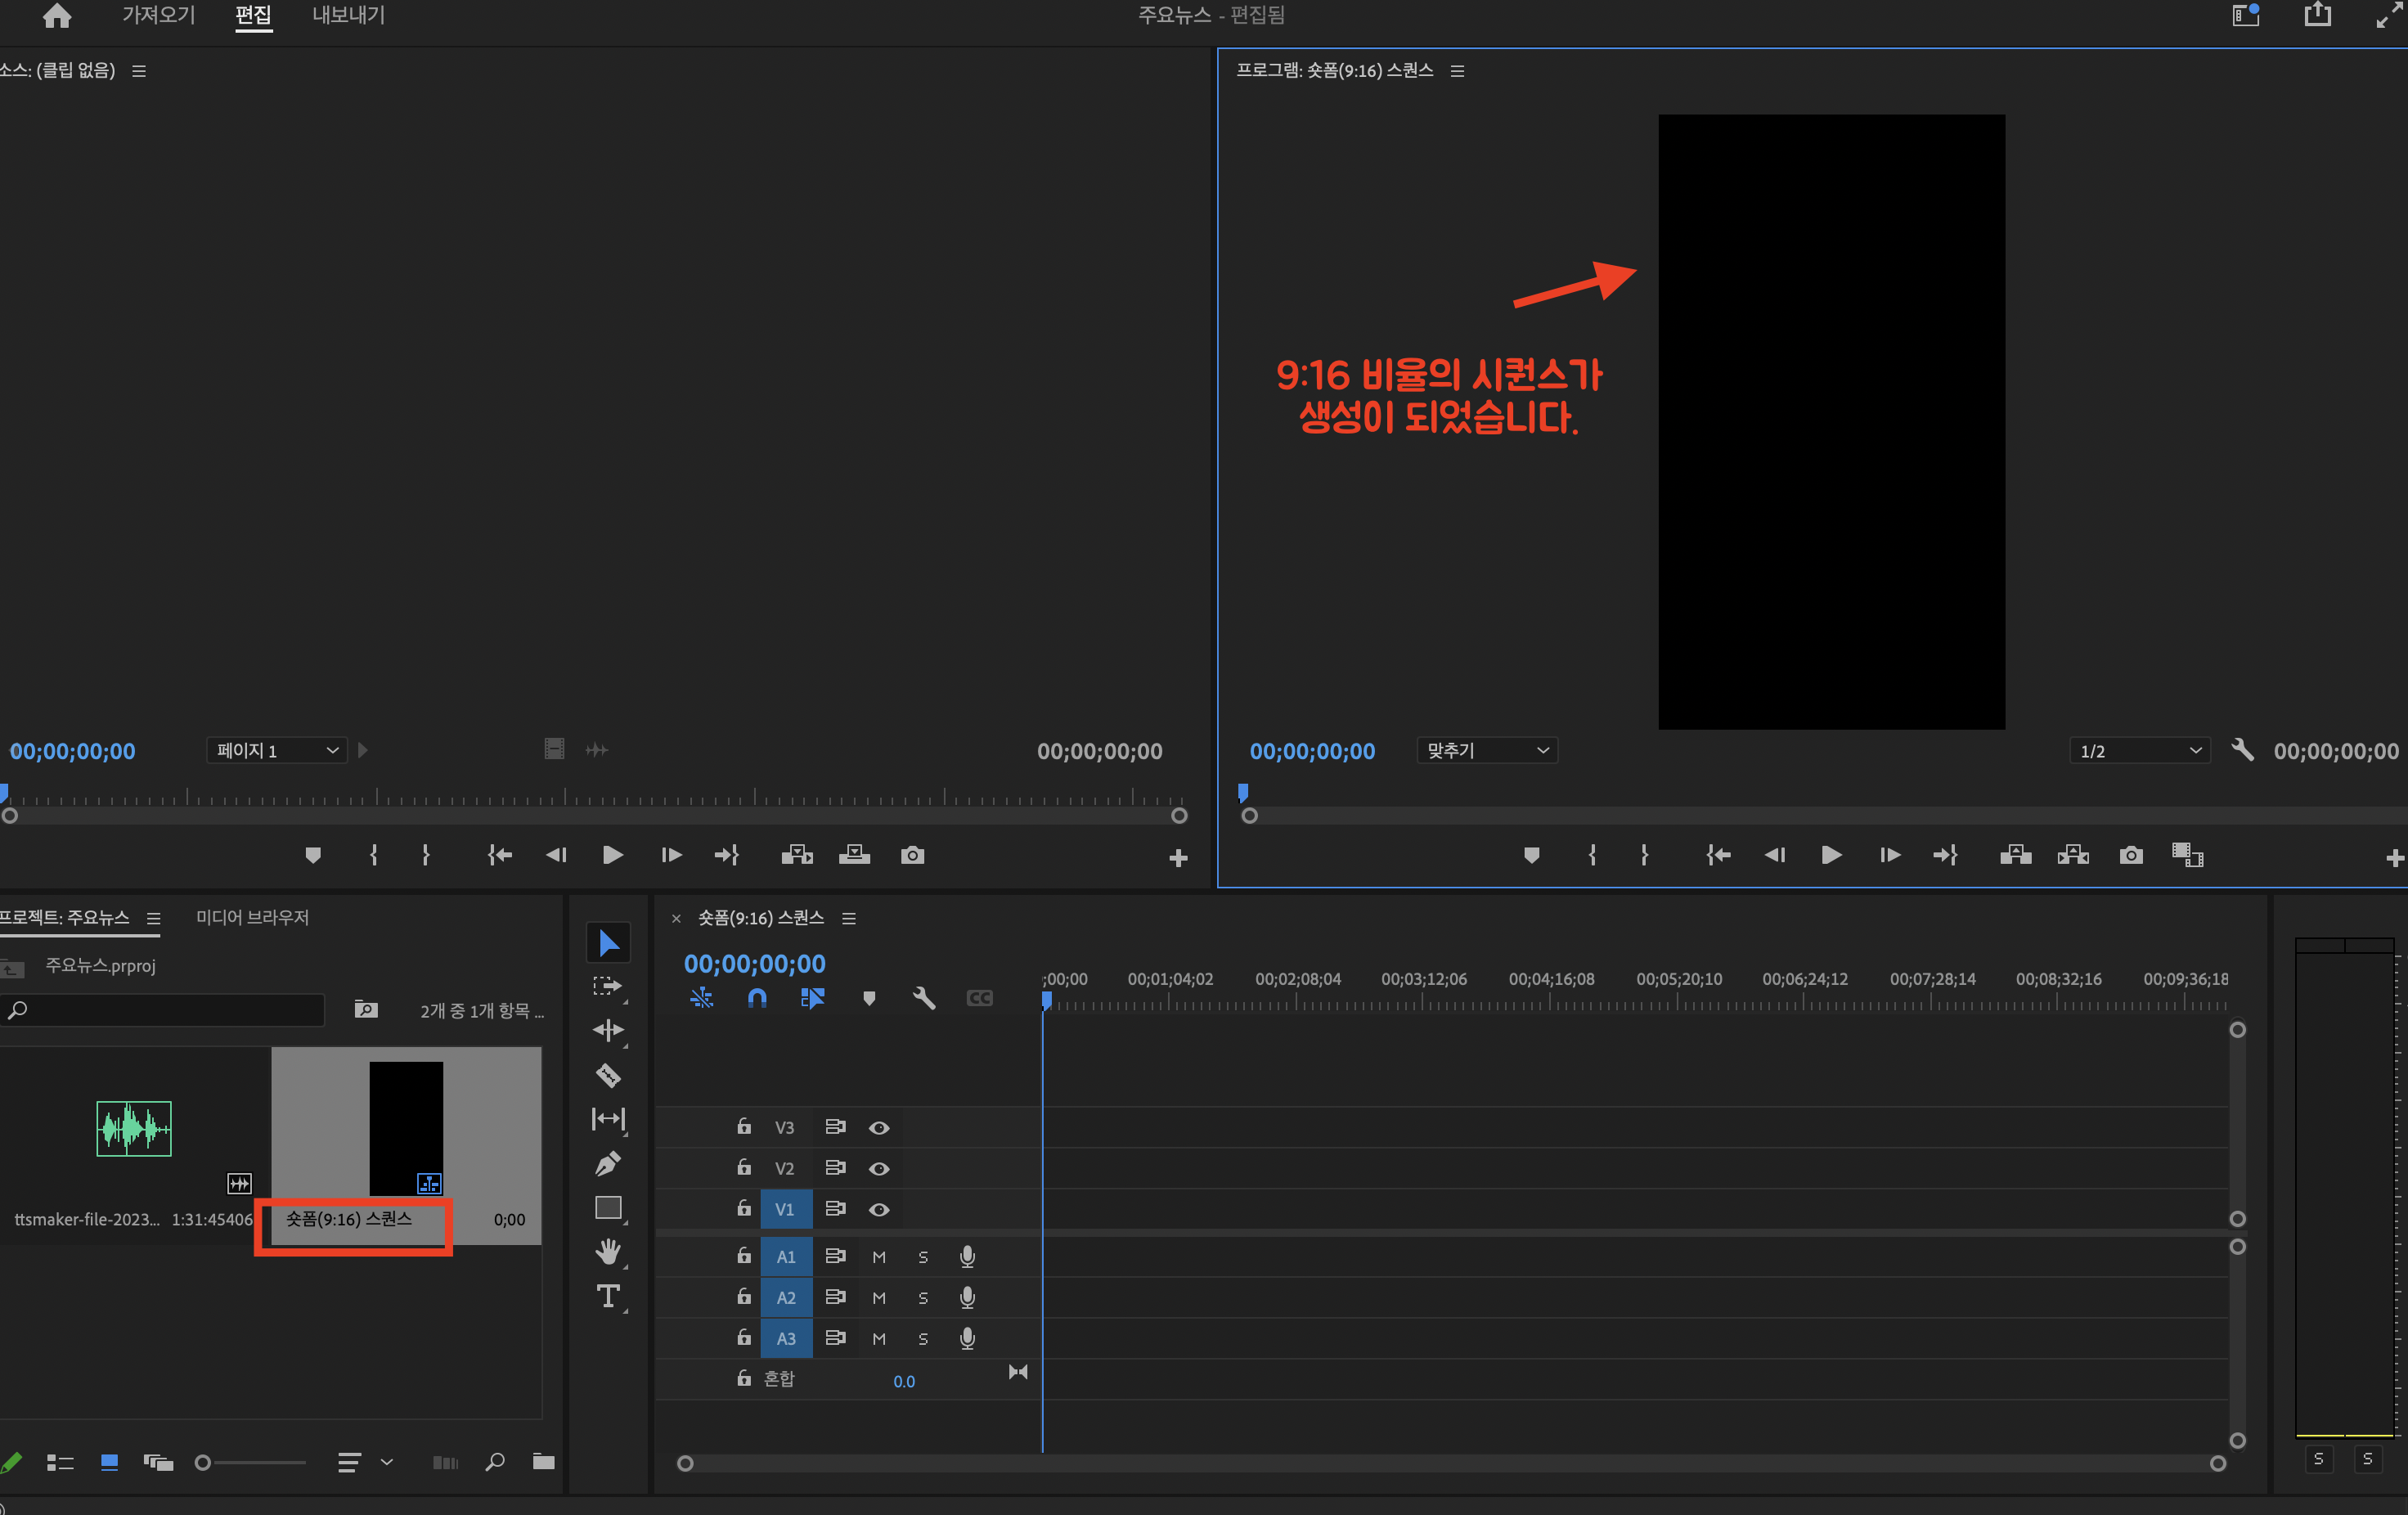Adjust the Project panel thumbnail zoom slider
Image resolution: width=2408 pixels, height=1515 pixels.
pos(203,1463)
